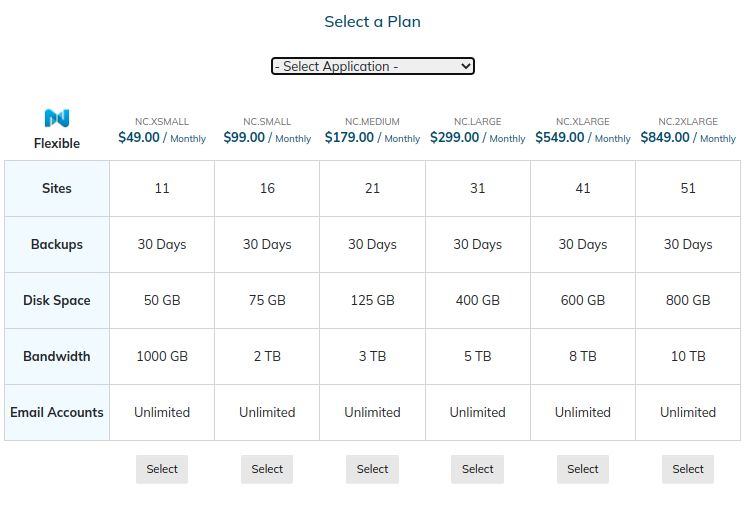Choose the NC.XSMALL plan Select button
This screenshot has width=748, height=515.
(x=162, y=469)
